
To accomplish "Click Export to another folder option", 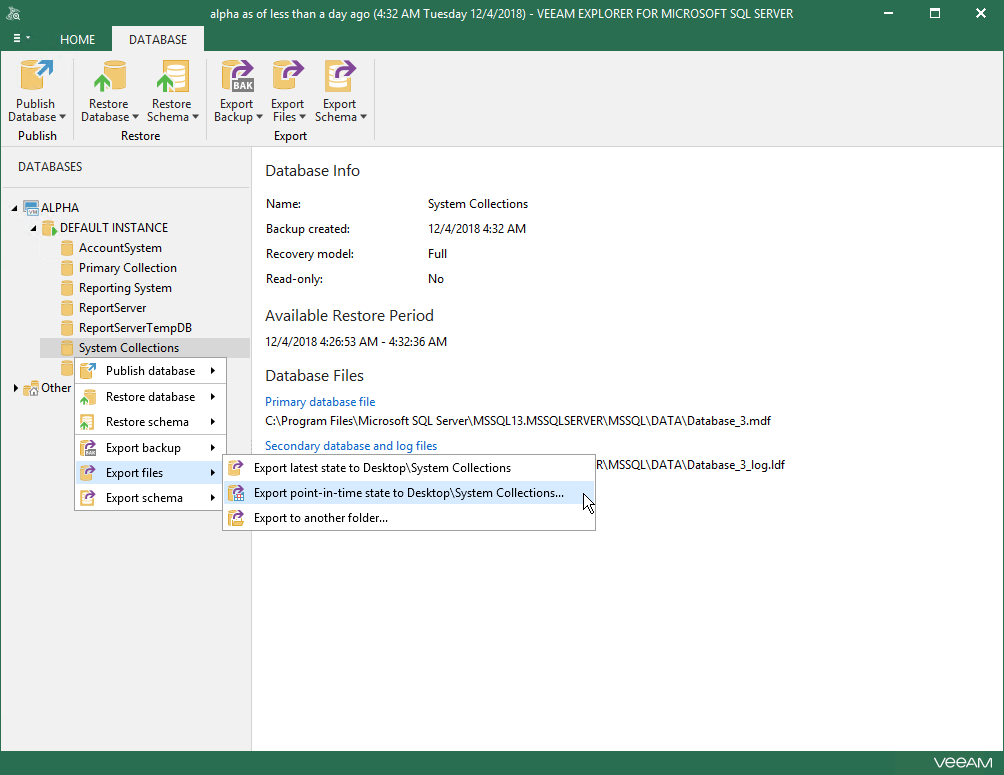I will click(x=409, y=518).
